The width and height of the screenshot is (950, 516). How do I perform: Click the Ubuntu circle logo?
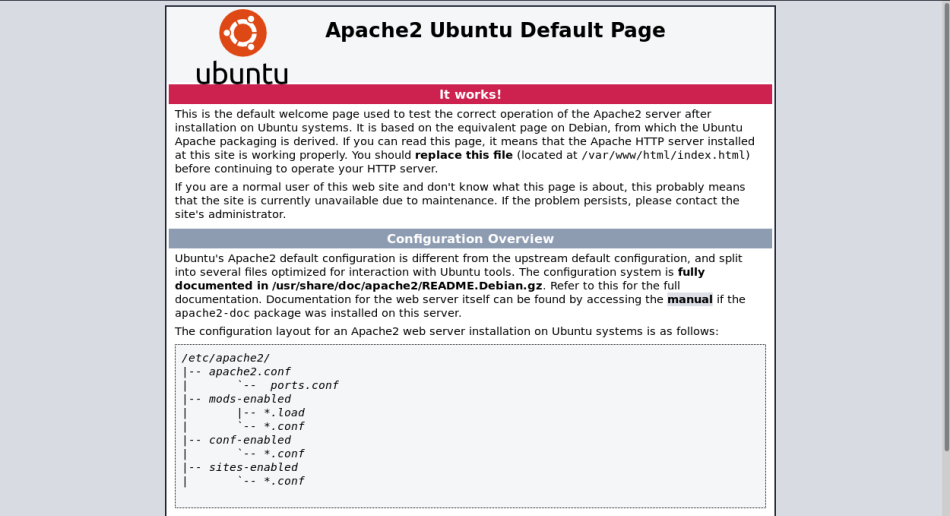242,33
